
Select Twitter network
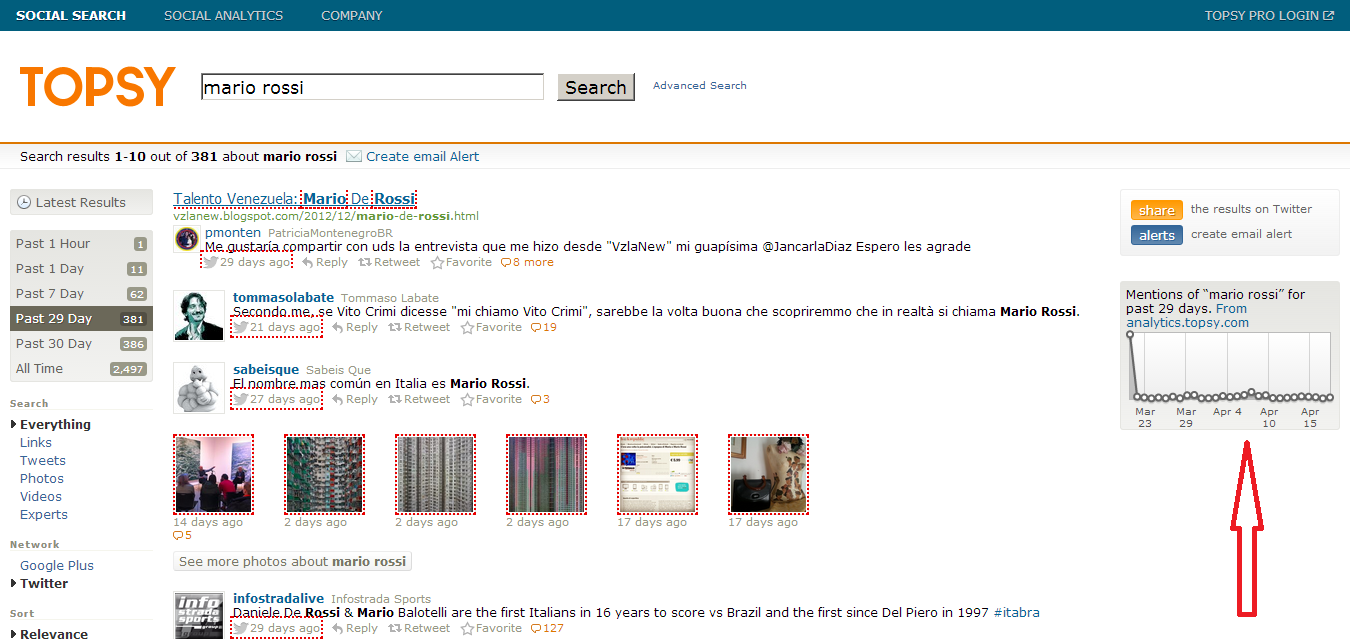coord(44,583)
